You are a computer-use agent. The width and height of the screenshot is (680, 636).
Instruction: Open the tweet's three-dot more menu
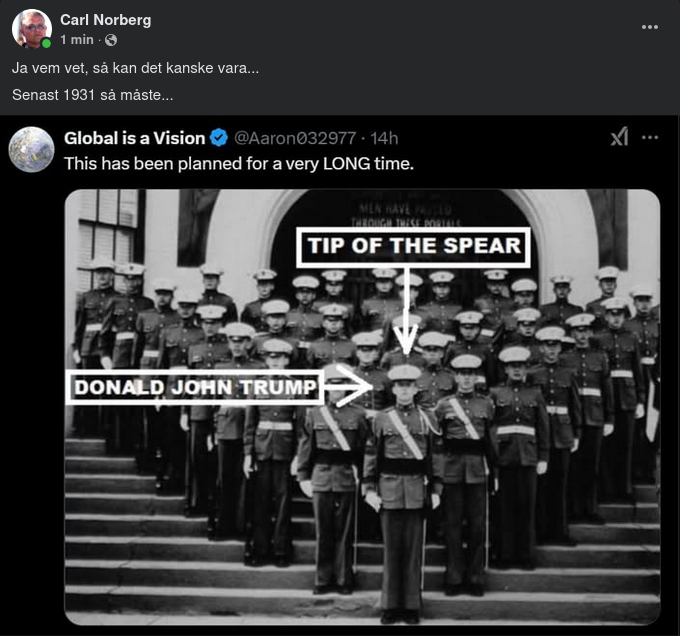tap(650, 137)
